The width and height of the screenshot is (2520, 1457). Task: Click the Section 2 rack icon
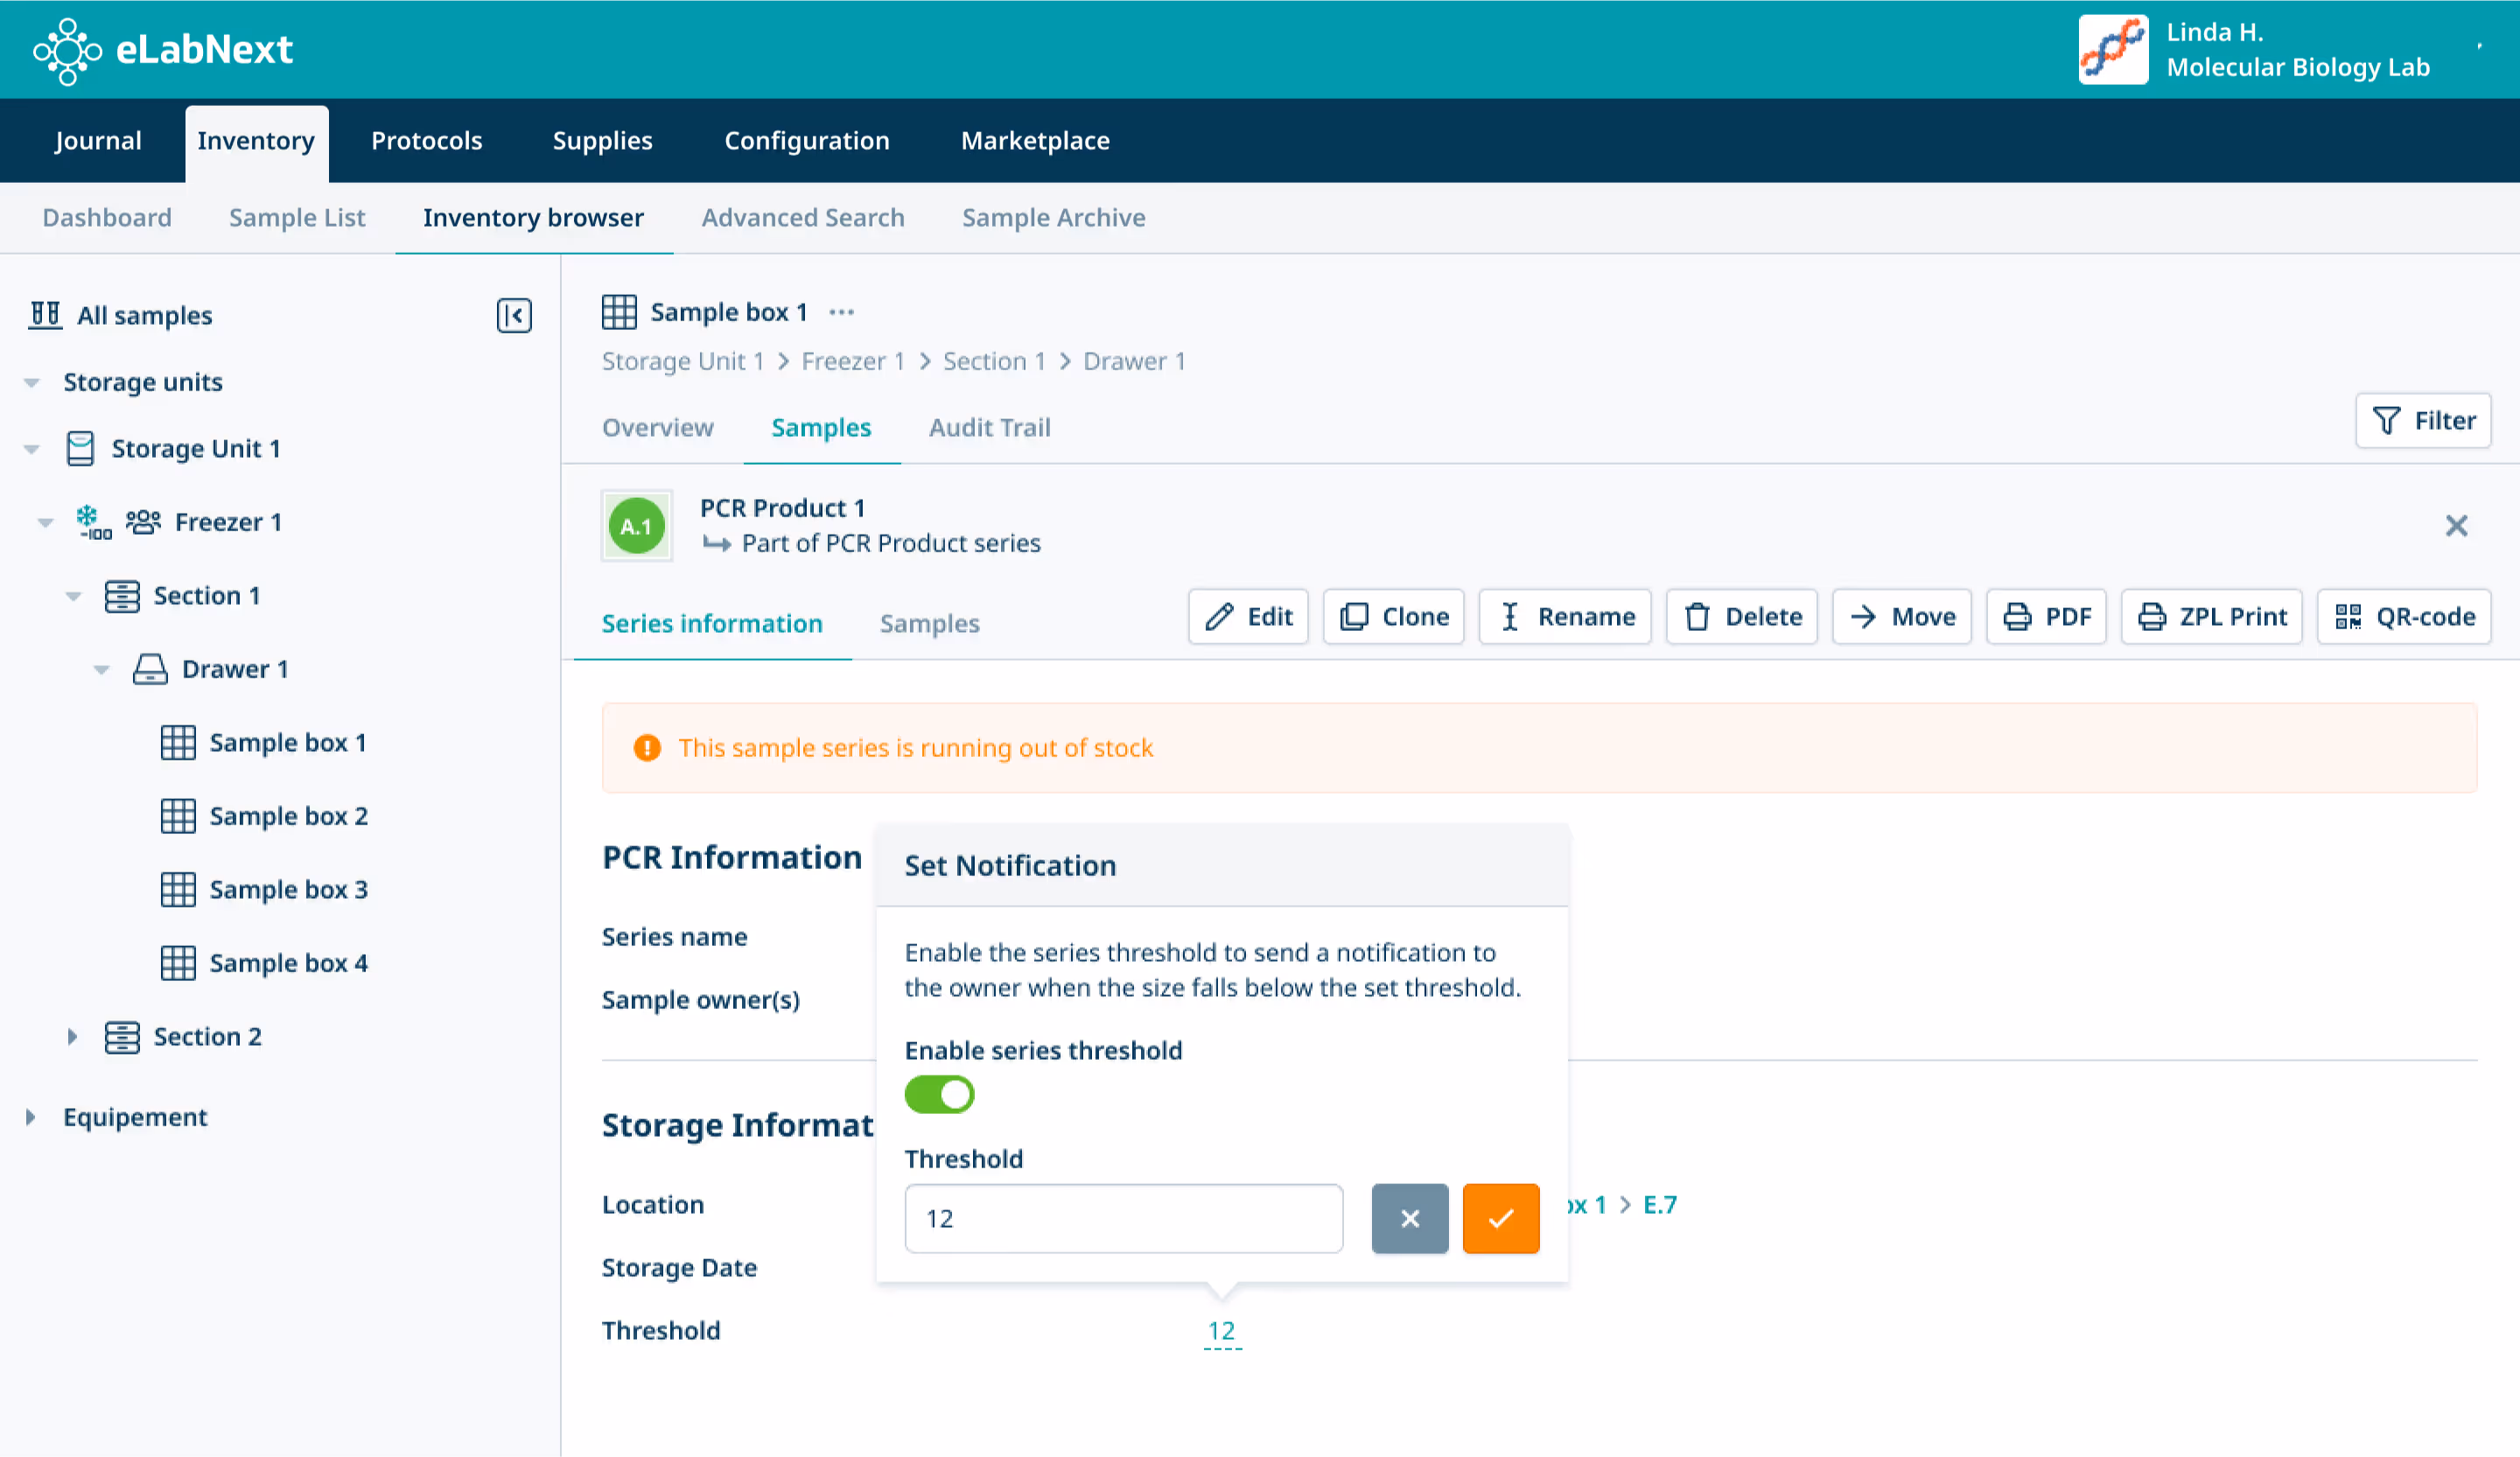click(x=122, y=1037)
